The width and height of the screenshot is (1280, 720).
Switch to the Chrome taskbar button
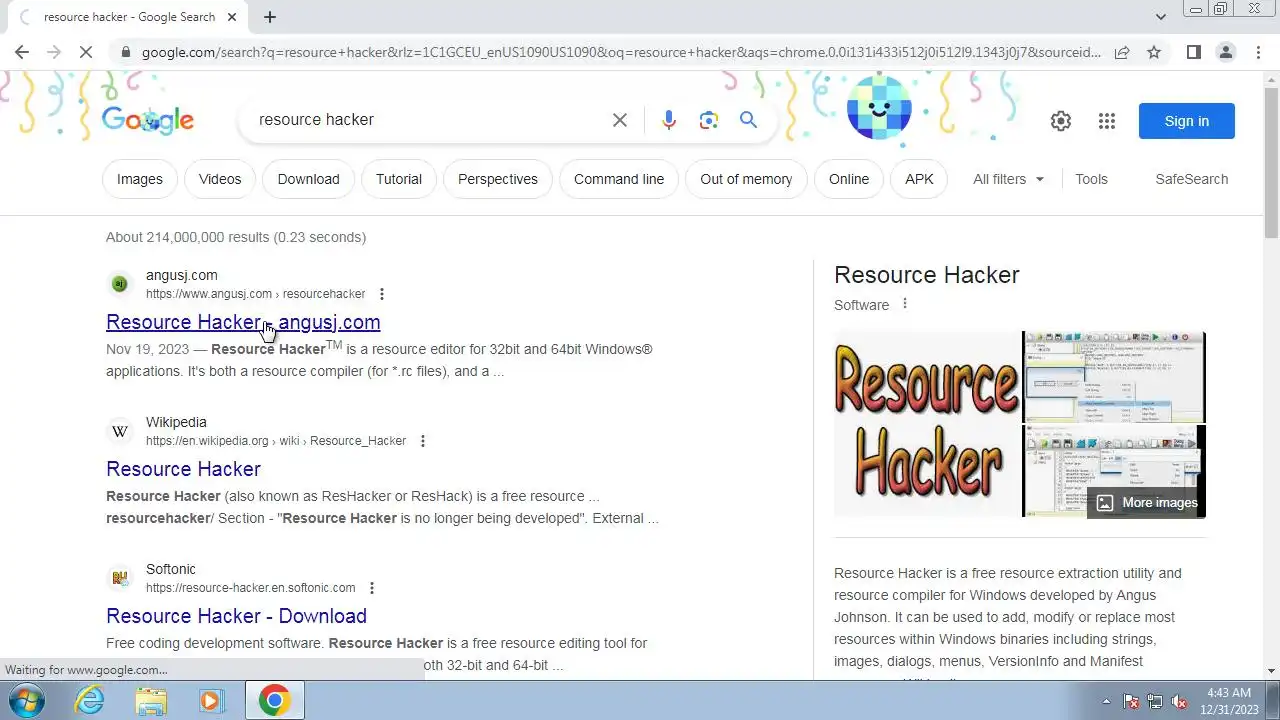tap(274, 700)
